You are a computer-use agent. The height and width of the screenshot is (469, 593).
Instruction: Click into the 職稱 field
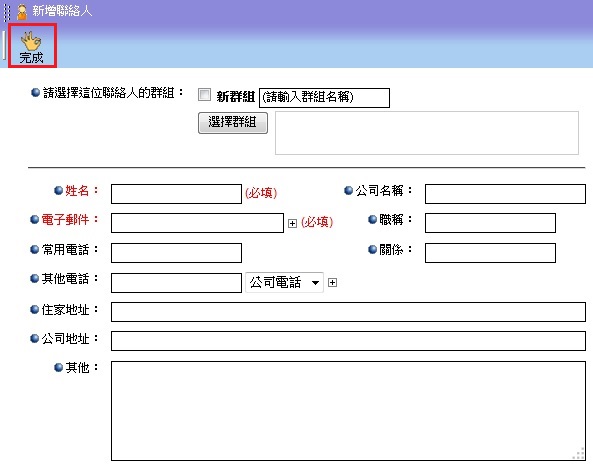(490, 223)
